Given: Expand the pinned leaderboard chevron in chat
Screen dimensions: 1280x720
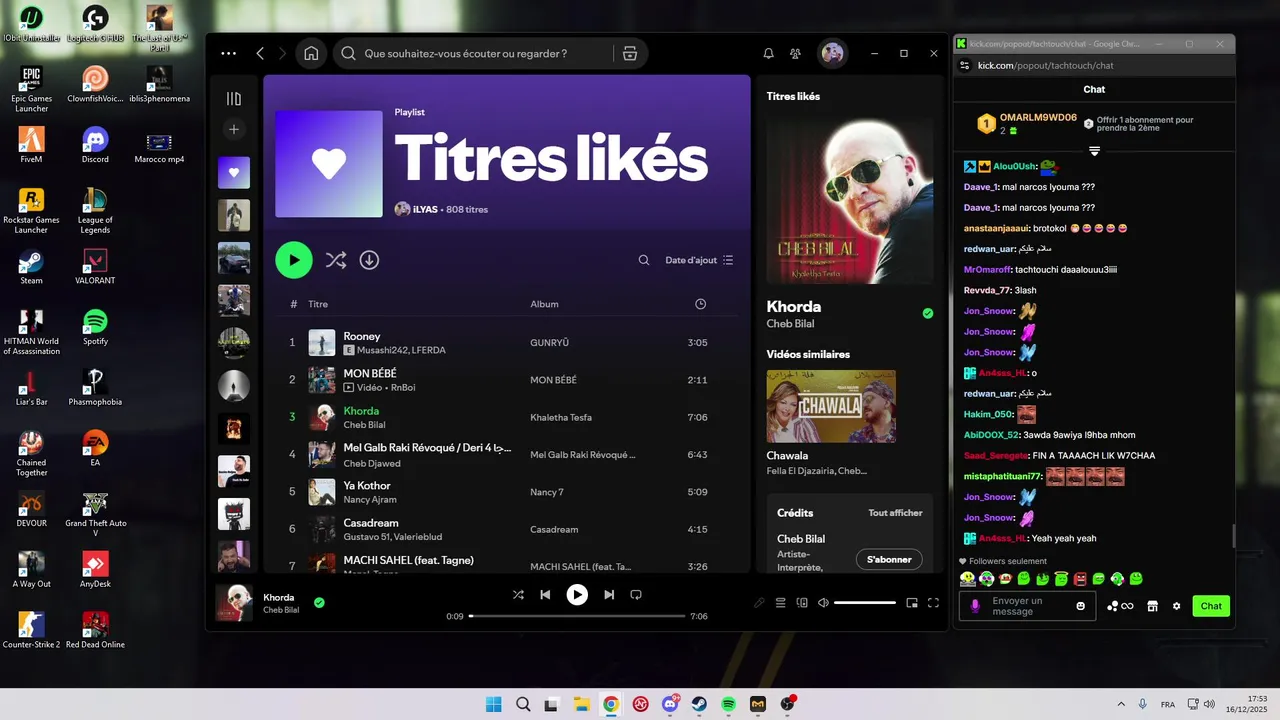Looking at the screenshot, I should [x=1094, y=151].
